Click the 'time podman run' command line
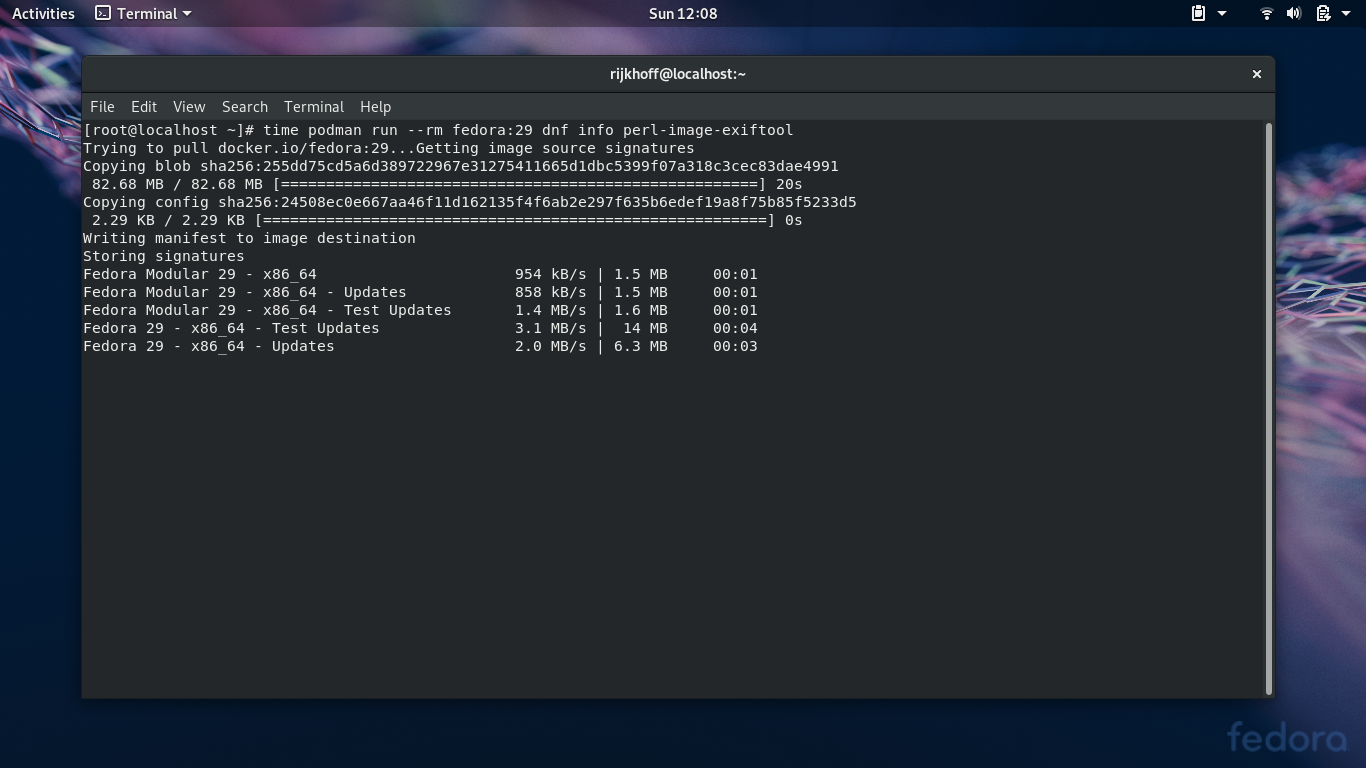Viewport: 1366px width, 768px height. 438,130
